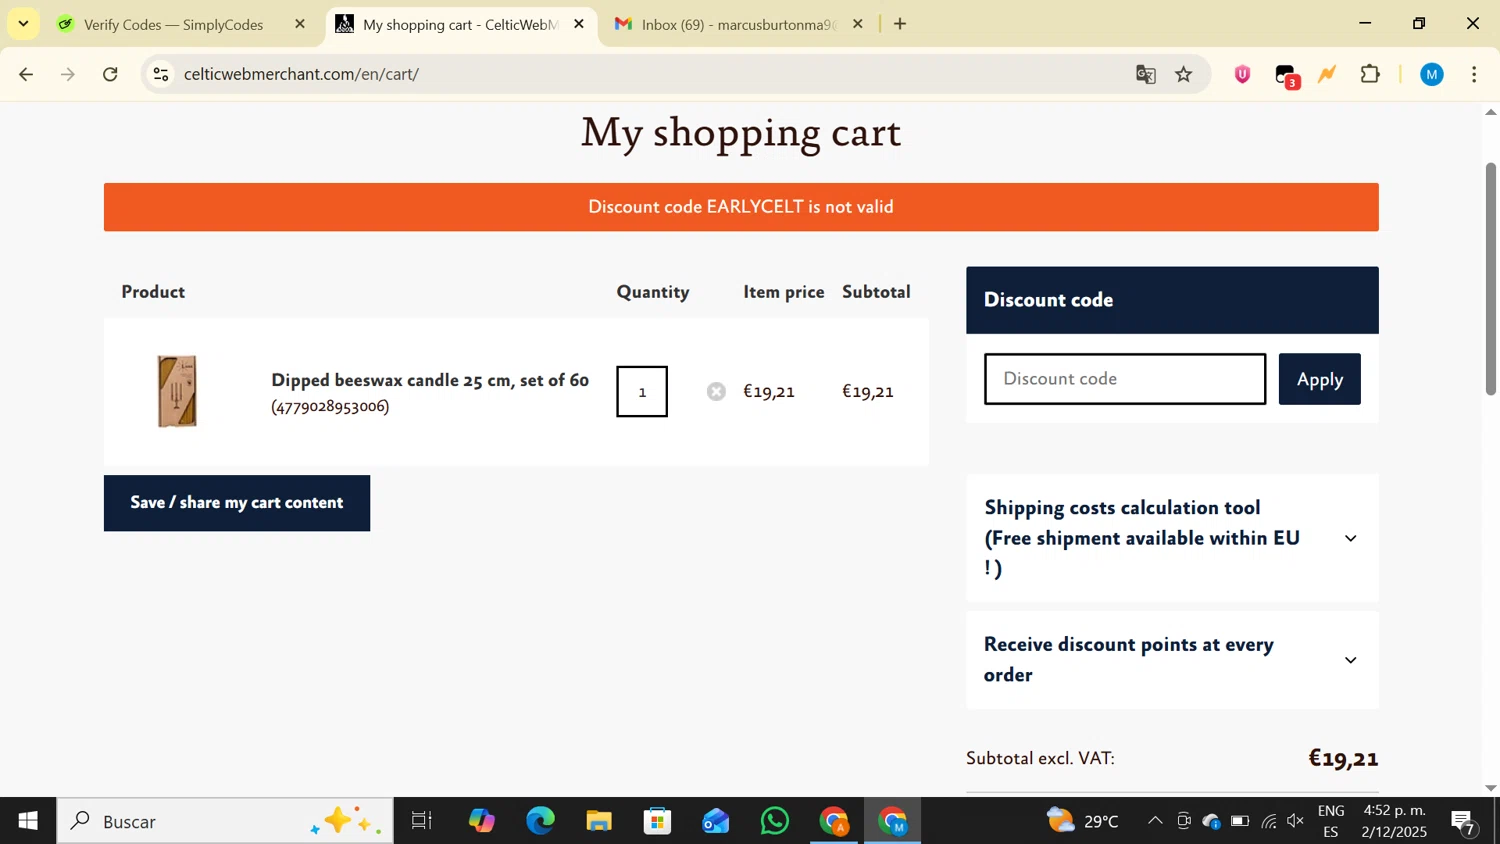Open network settings tray icon
Screen dimensions: 1500x844
click(1269, 821)
